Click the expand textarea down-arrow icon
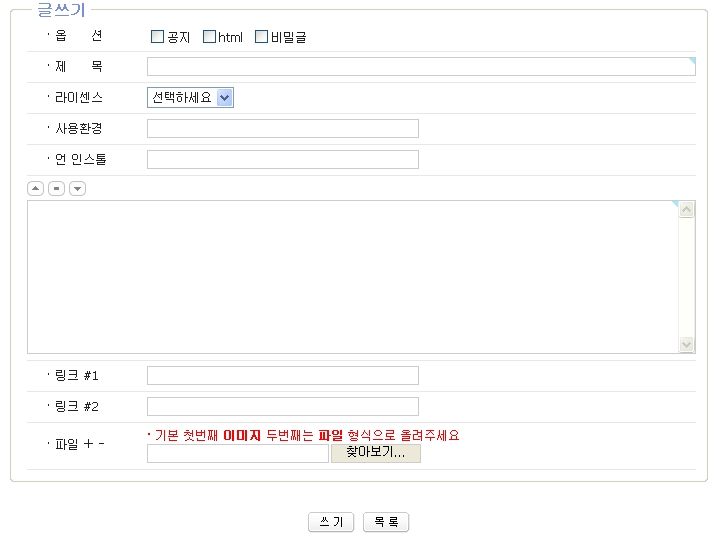This screenshot has height=546, width=717. pyautogui.click(x=77, y=188)
